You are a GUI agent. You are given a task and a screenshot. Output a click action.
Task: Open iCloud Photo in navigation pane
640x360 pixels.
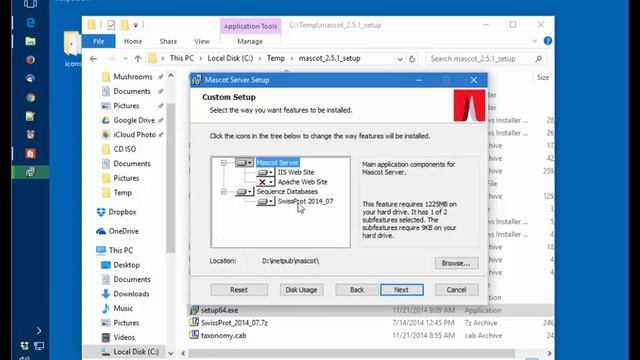pos(134,135)
